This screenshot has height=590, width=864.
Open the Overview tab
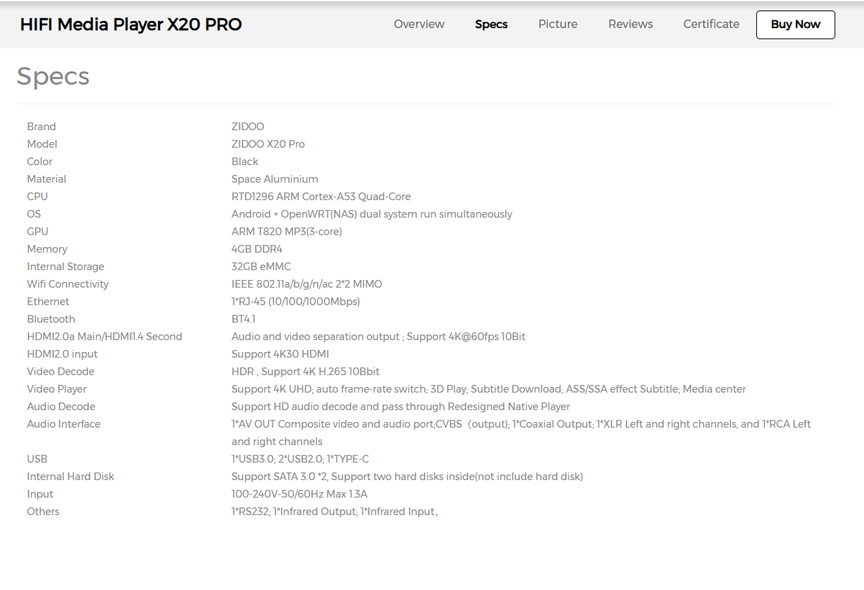419,24
